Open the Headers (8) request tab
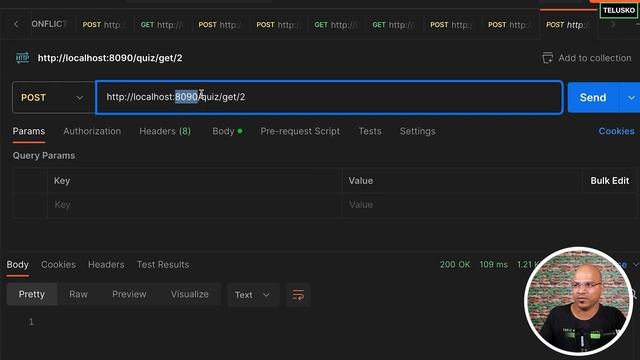This screenshot has height=360, width=640. pos(165,131)
